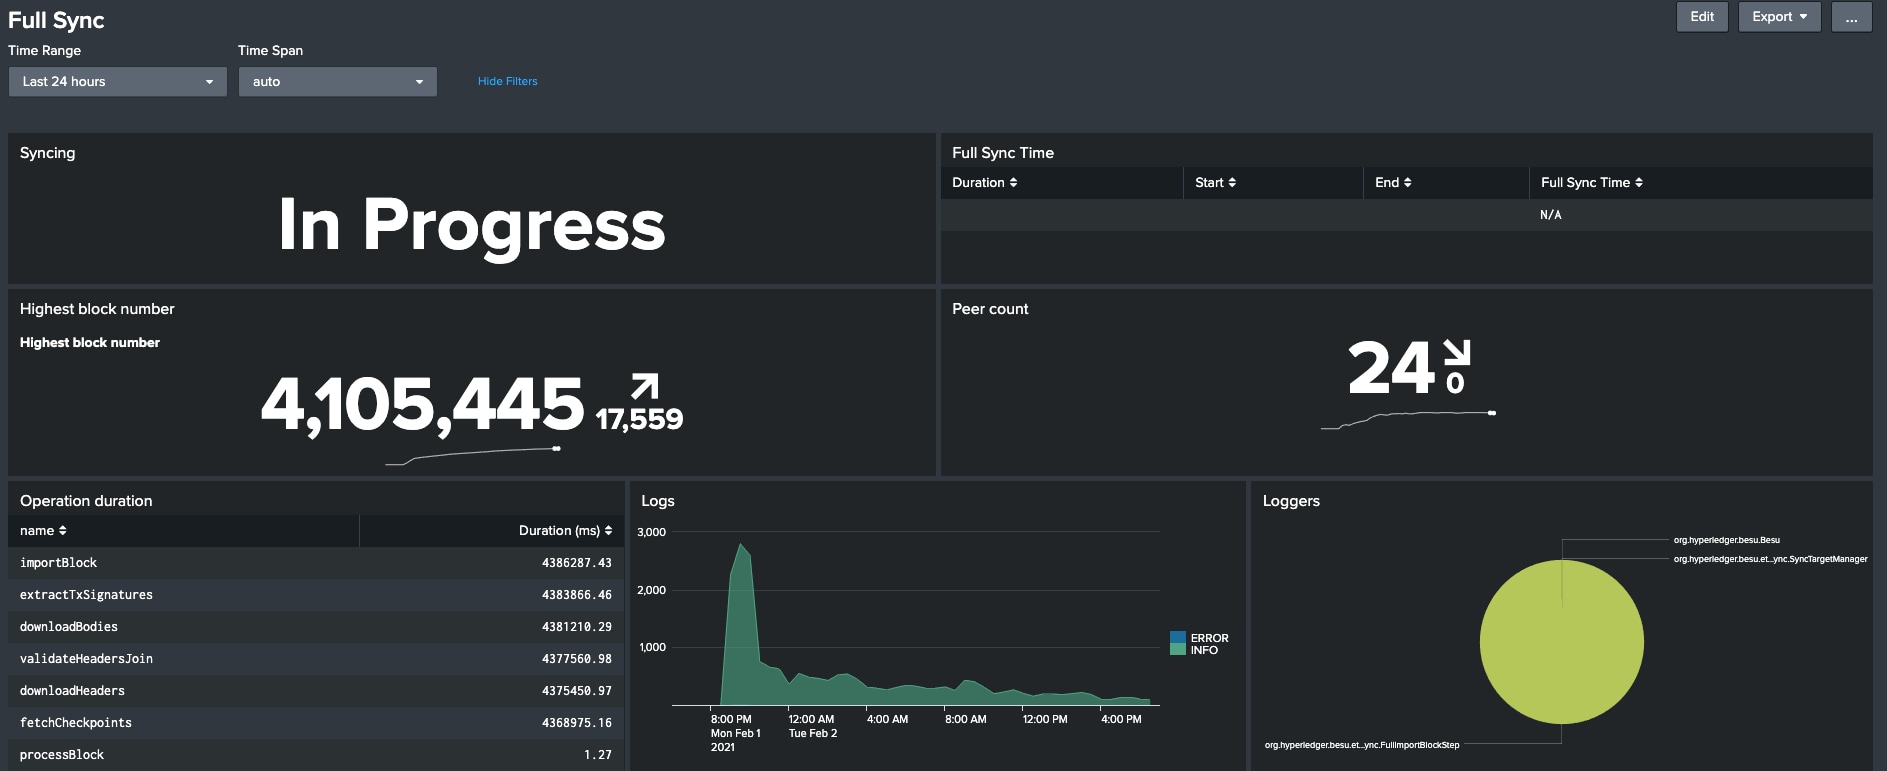Open the Time Range 'Last 24 hours' dropdown
This screenshot has height=771, width=1887.
pyautogui.click(x=118, y=82)
